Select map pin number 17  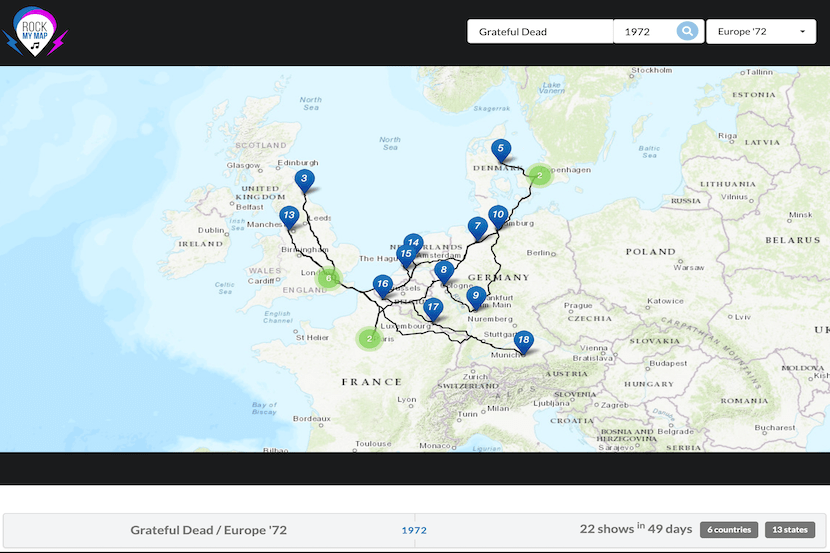(x=433, y=310)
